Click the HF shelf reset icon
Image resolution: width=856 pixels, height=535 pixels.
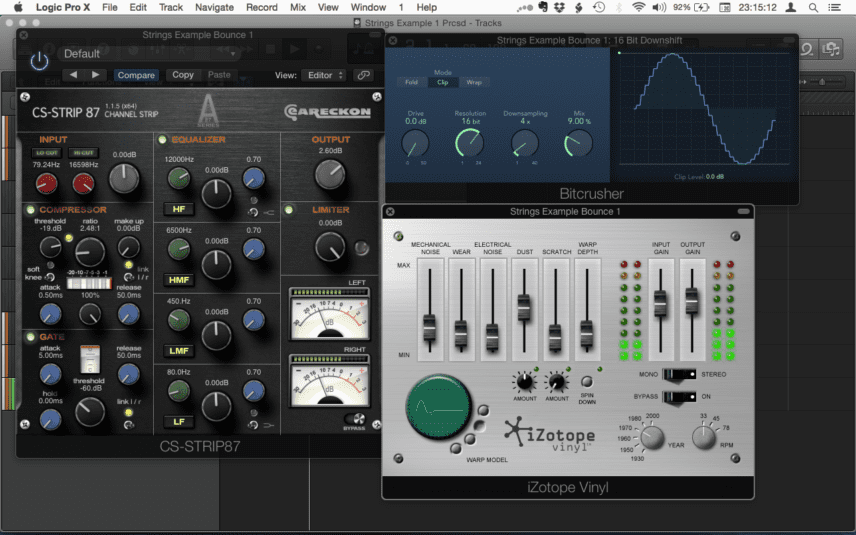(253, 212)
